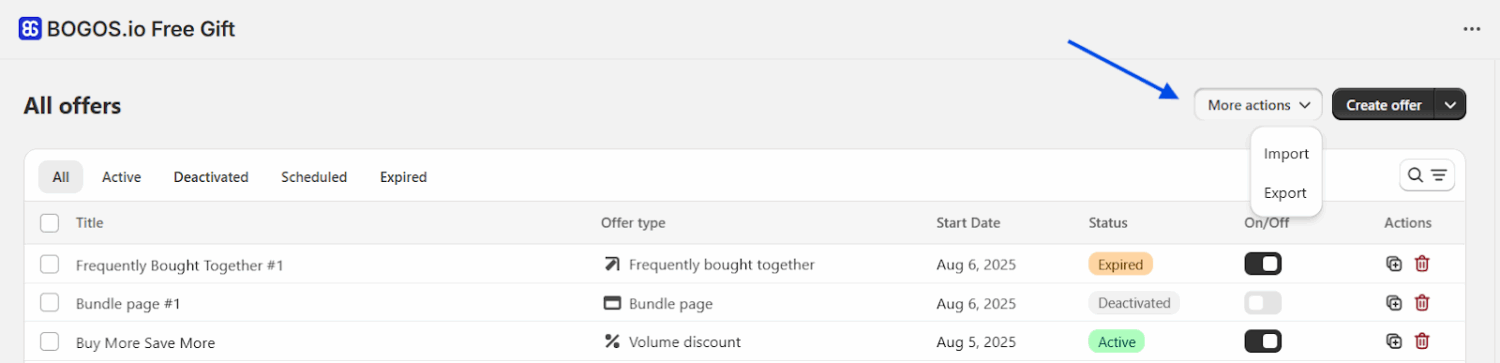Delete the Buy More Save More offer
Screen dimensions: 1500x363
click(1422, 342)
